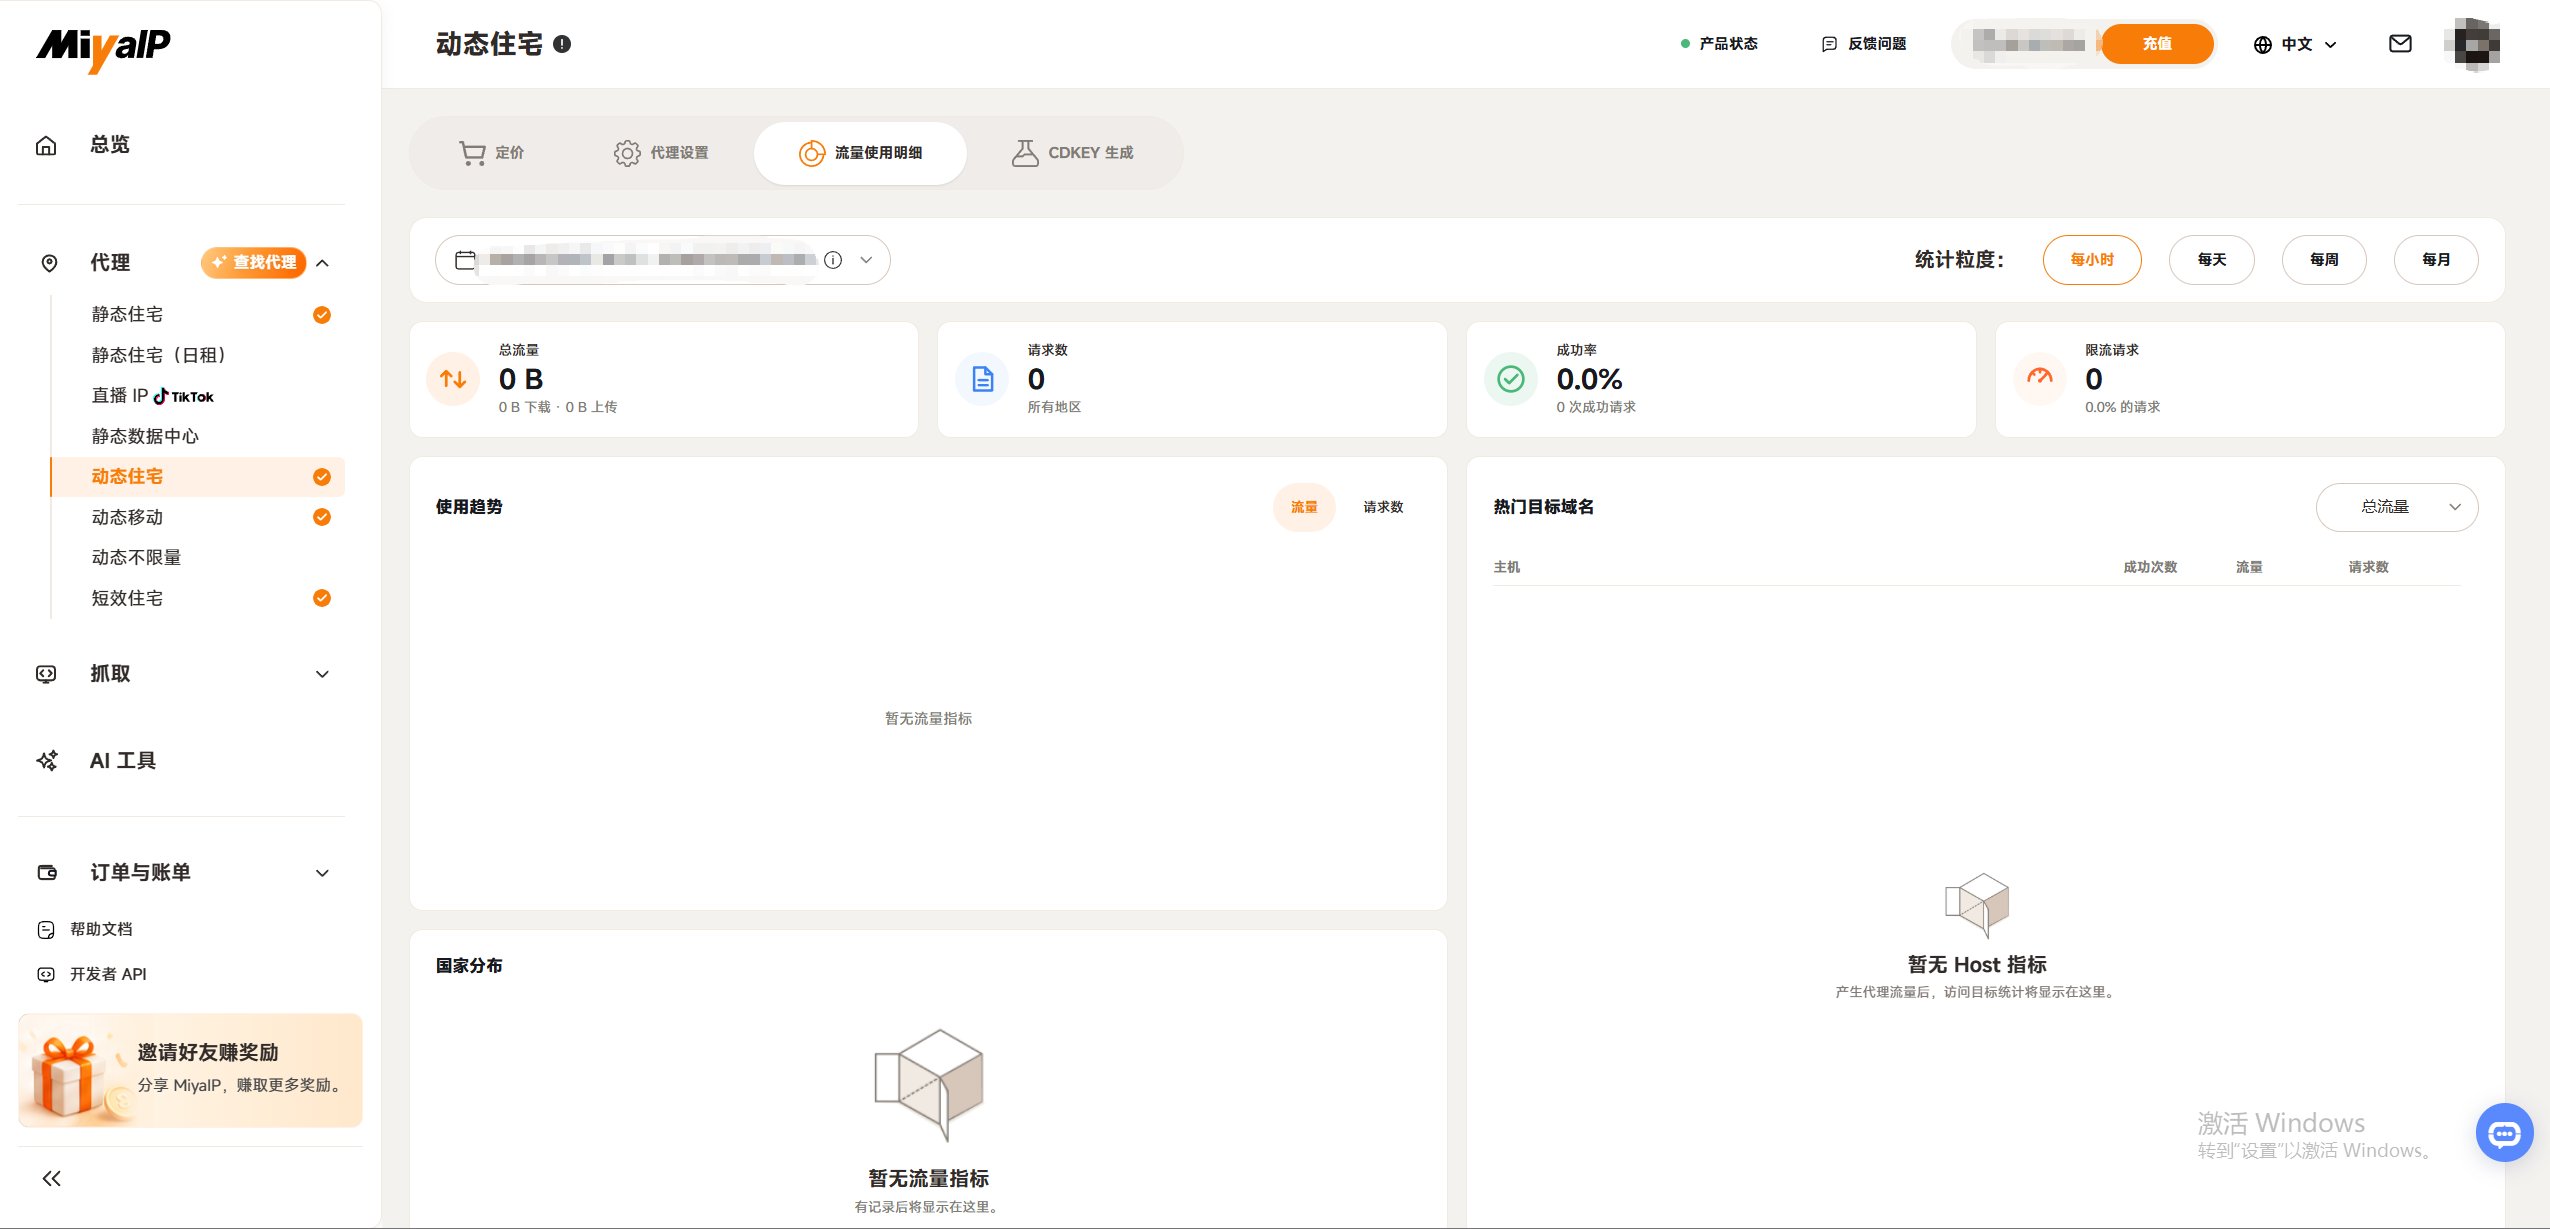Image resolution: width=2550 pixels, height=1229 pixels.
Task: Click the 代理 location pin icon
Action: (49, 263)
